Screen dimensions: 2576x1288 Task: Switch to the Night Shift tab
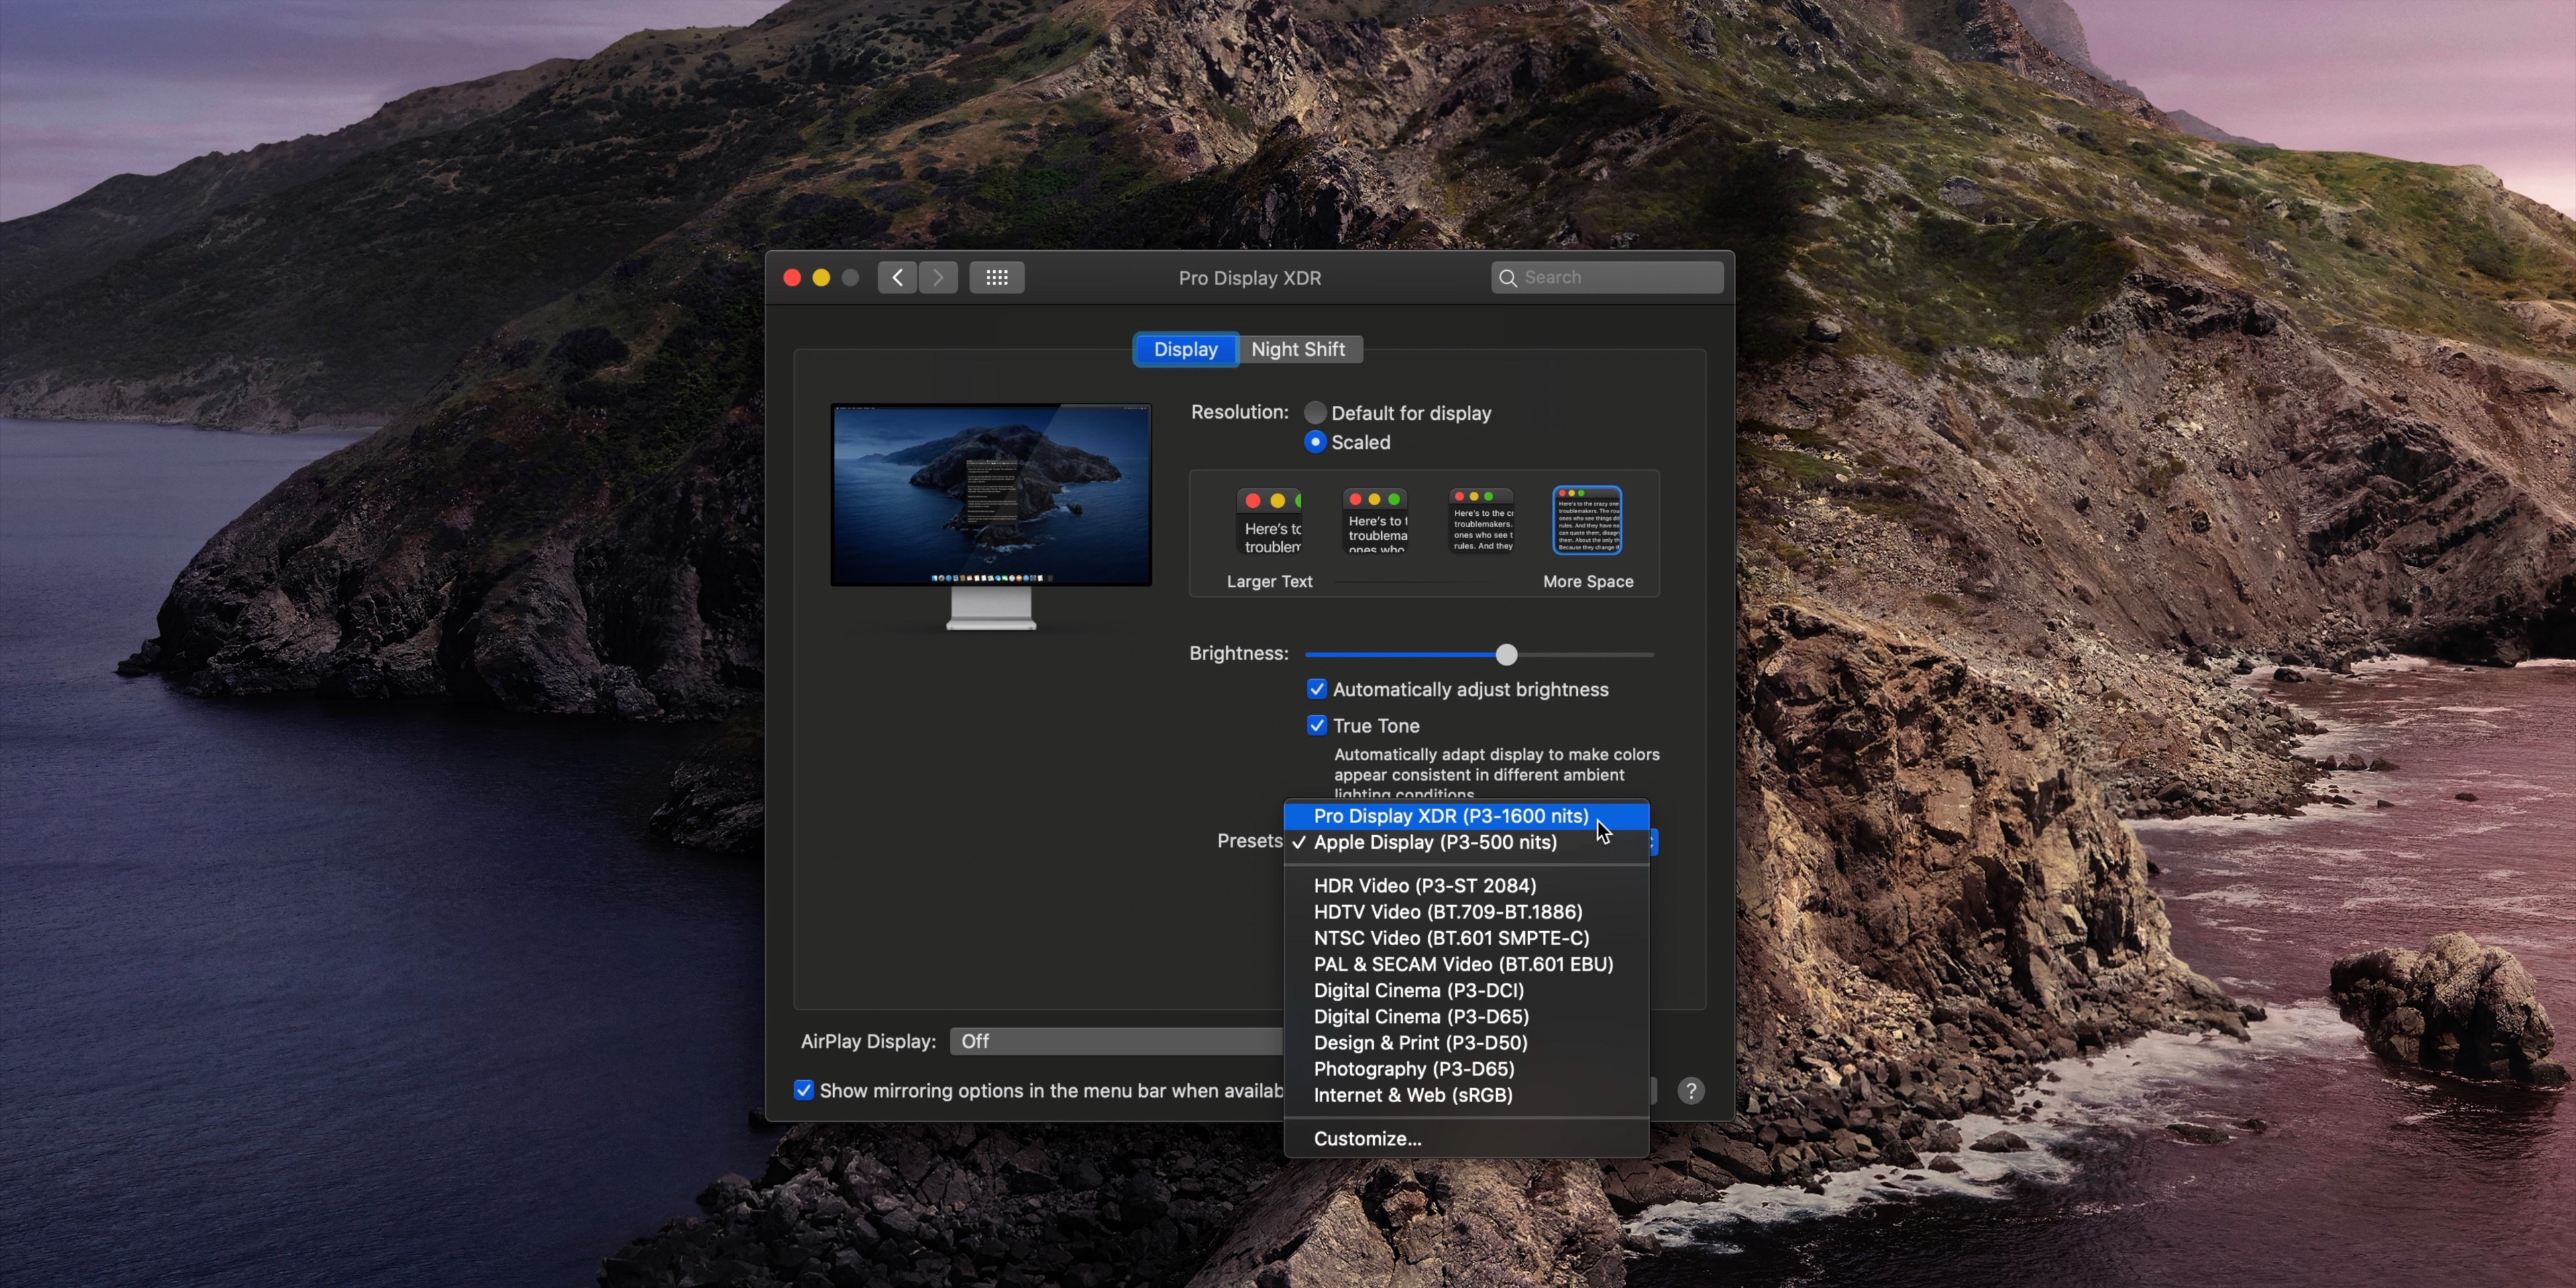pyautogui.click(x=1298, y=349)
